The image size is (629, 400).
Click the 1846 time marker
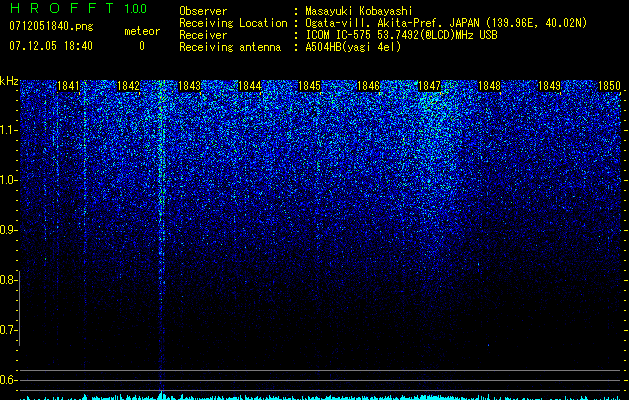tap(368, 86)
